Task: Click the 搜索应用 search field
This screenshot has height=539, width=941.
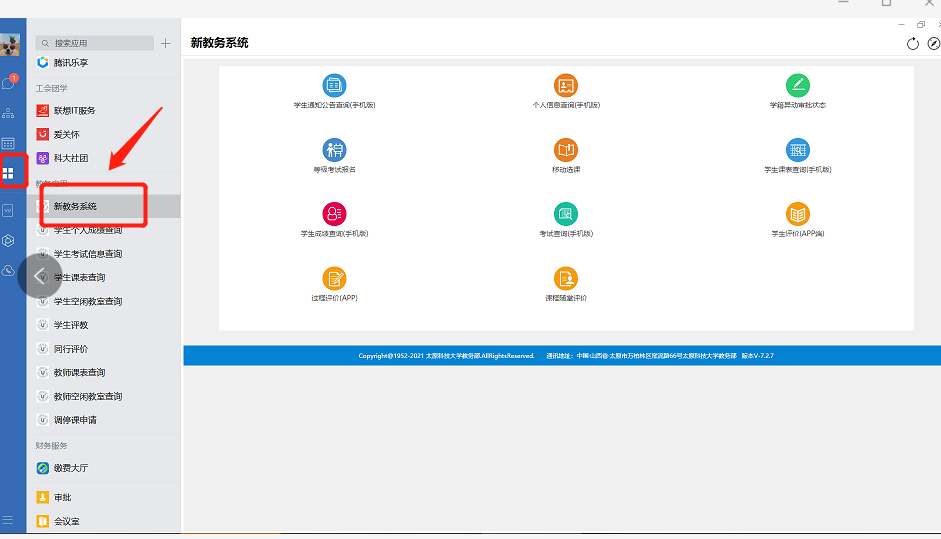Action: tap(95, 43)
